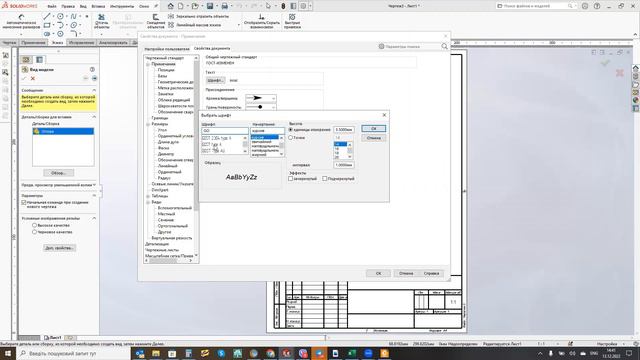640x360 pixels.
Task: Open the Tools menu
Action: 122,7
